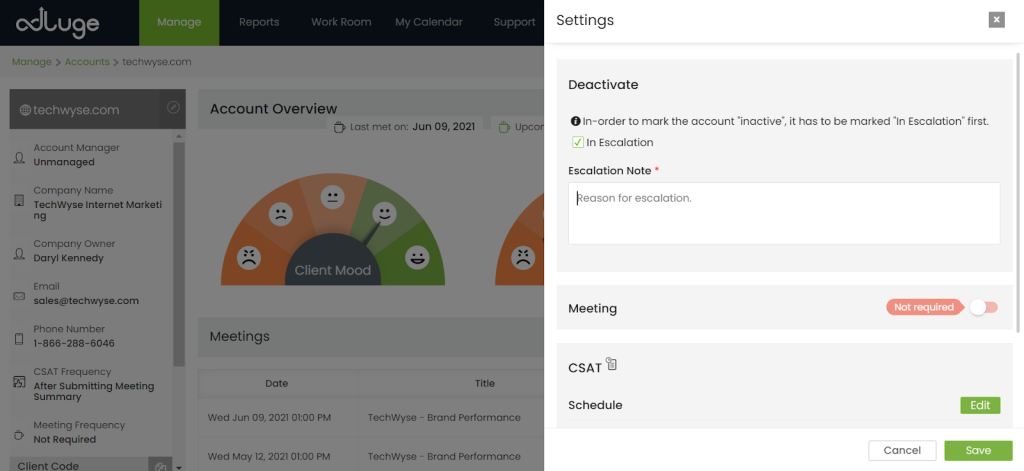Expand the Client Code dropdown arrow

[x=179, y=466]
